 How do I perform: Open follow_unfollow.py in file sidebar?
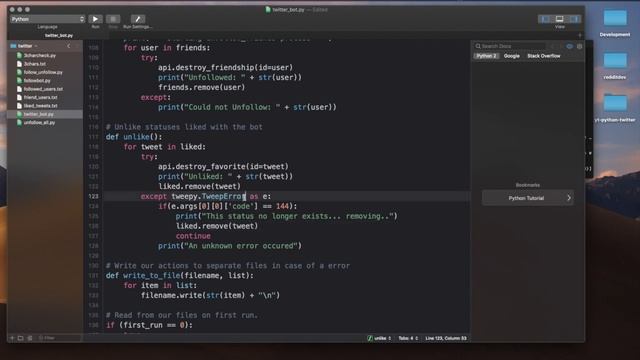click(43, 72)
